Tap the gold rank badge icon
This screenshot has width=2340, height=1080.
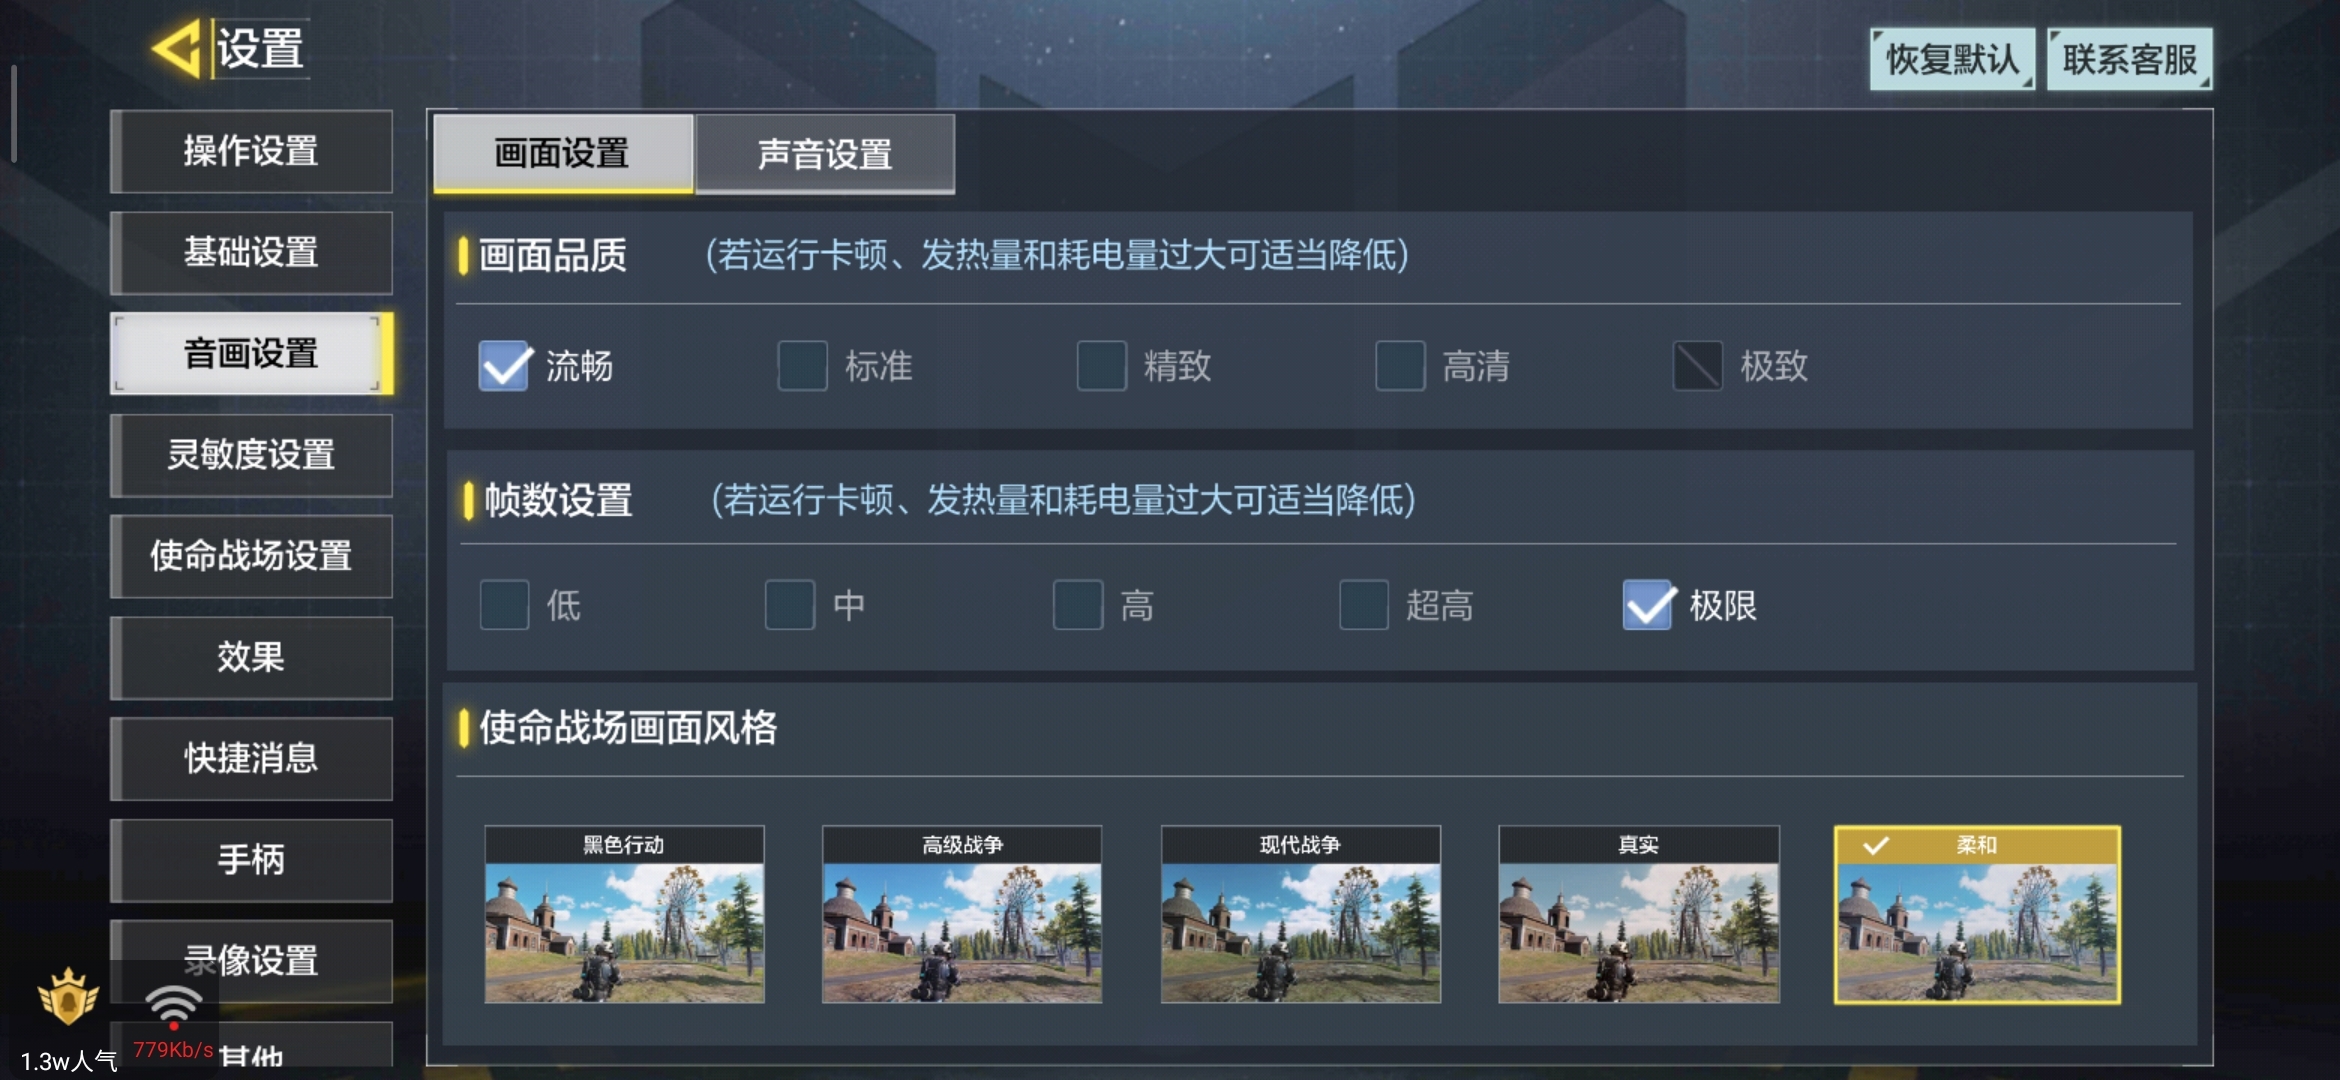(68, 996)
